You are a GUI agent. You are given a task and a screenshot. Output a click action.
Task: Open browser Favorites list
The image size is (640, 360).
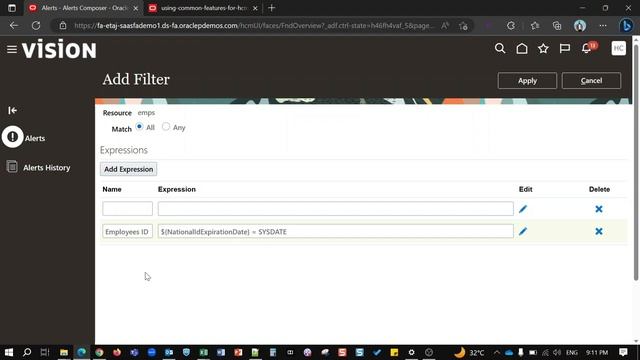coord(535,26)
